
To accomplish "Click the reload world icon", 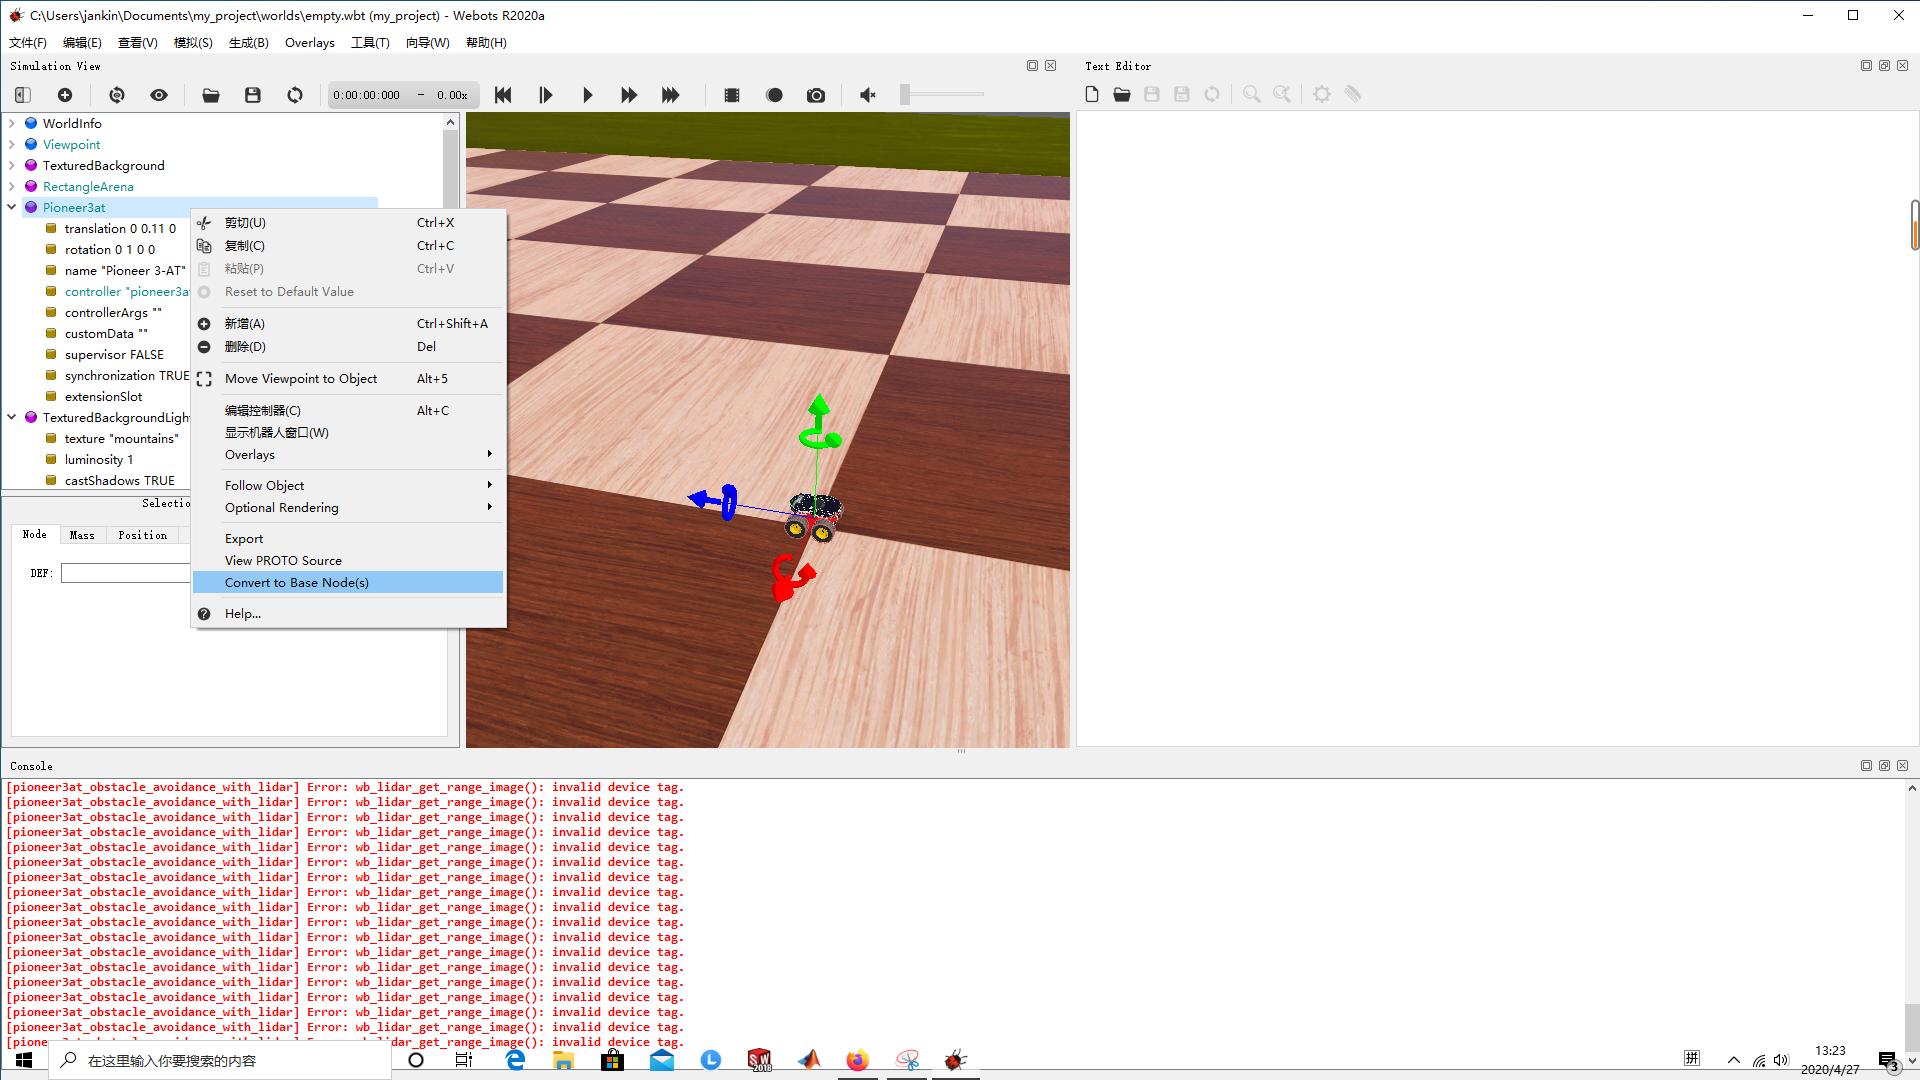I will (x=295, y=95).
